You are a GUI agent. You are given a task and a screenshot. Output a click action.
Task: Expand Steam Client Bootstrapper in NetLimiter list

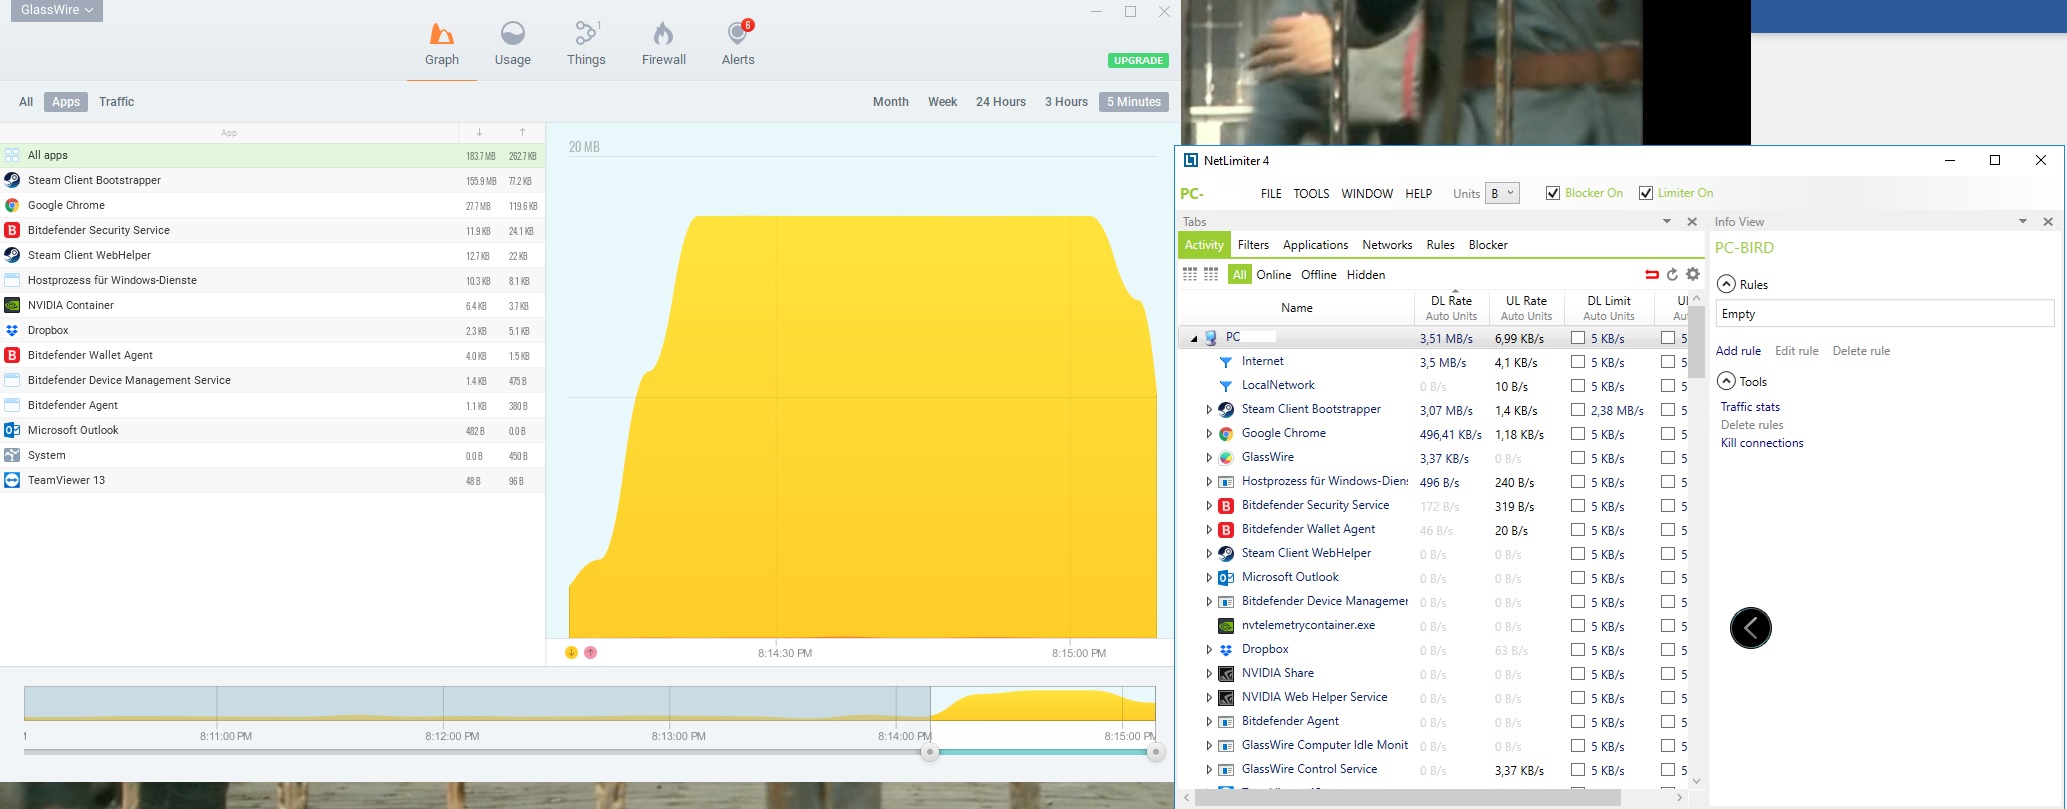[x=1208, y=410]
